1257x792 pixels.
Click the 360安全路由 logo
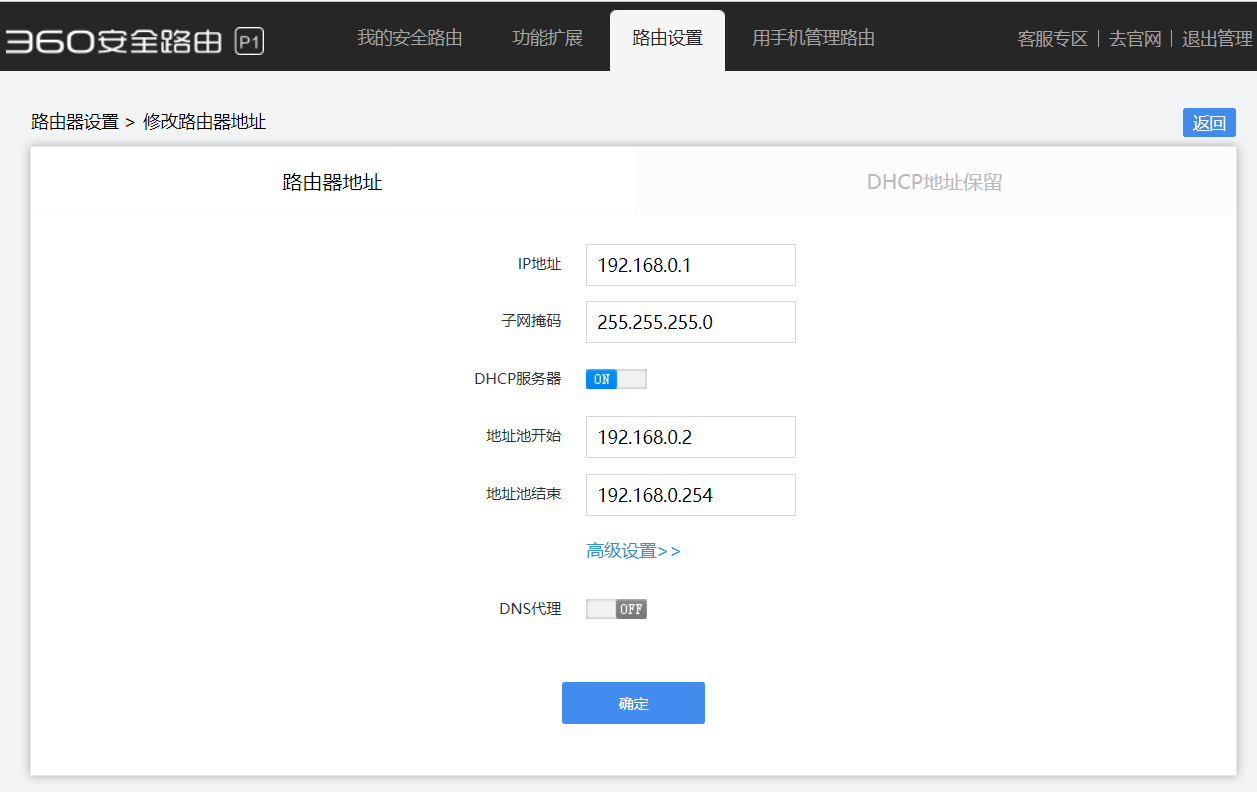click(x=113, y=41)
